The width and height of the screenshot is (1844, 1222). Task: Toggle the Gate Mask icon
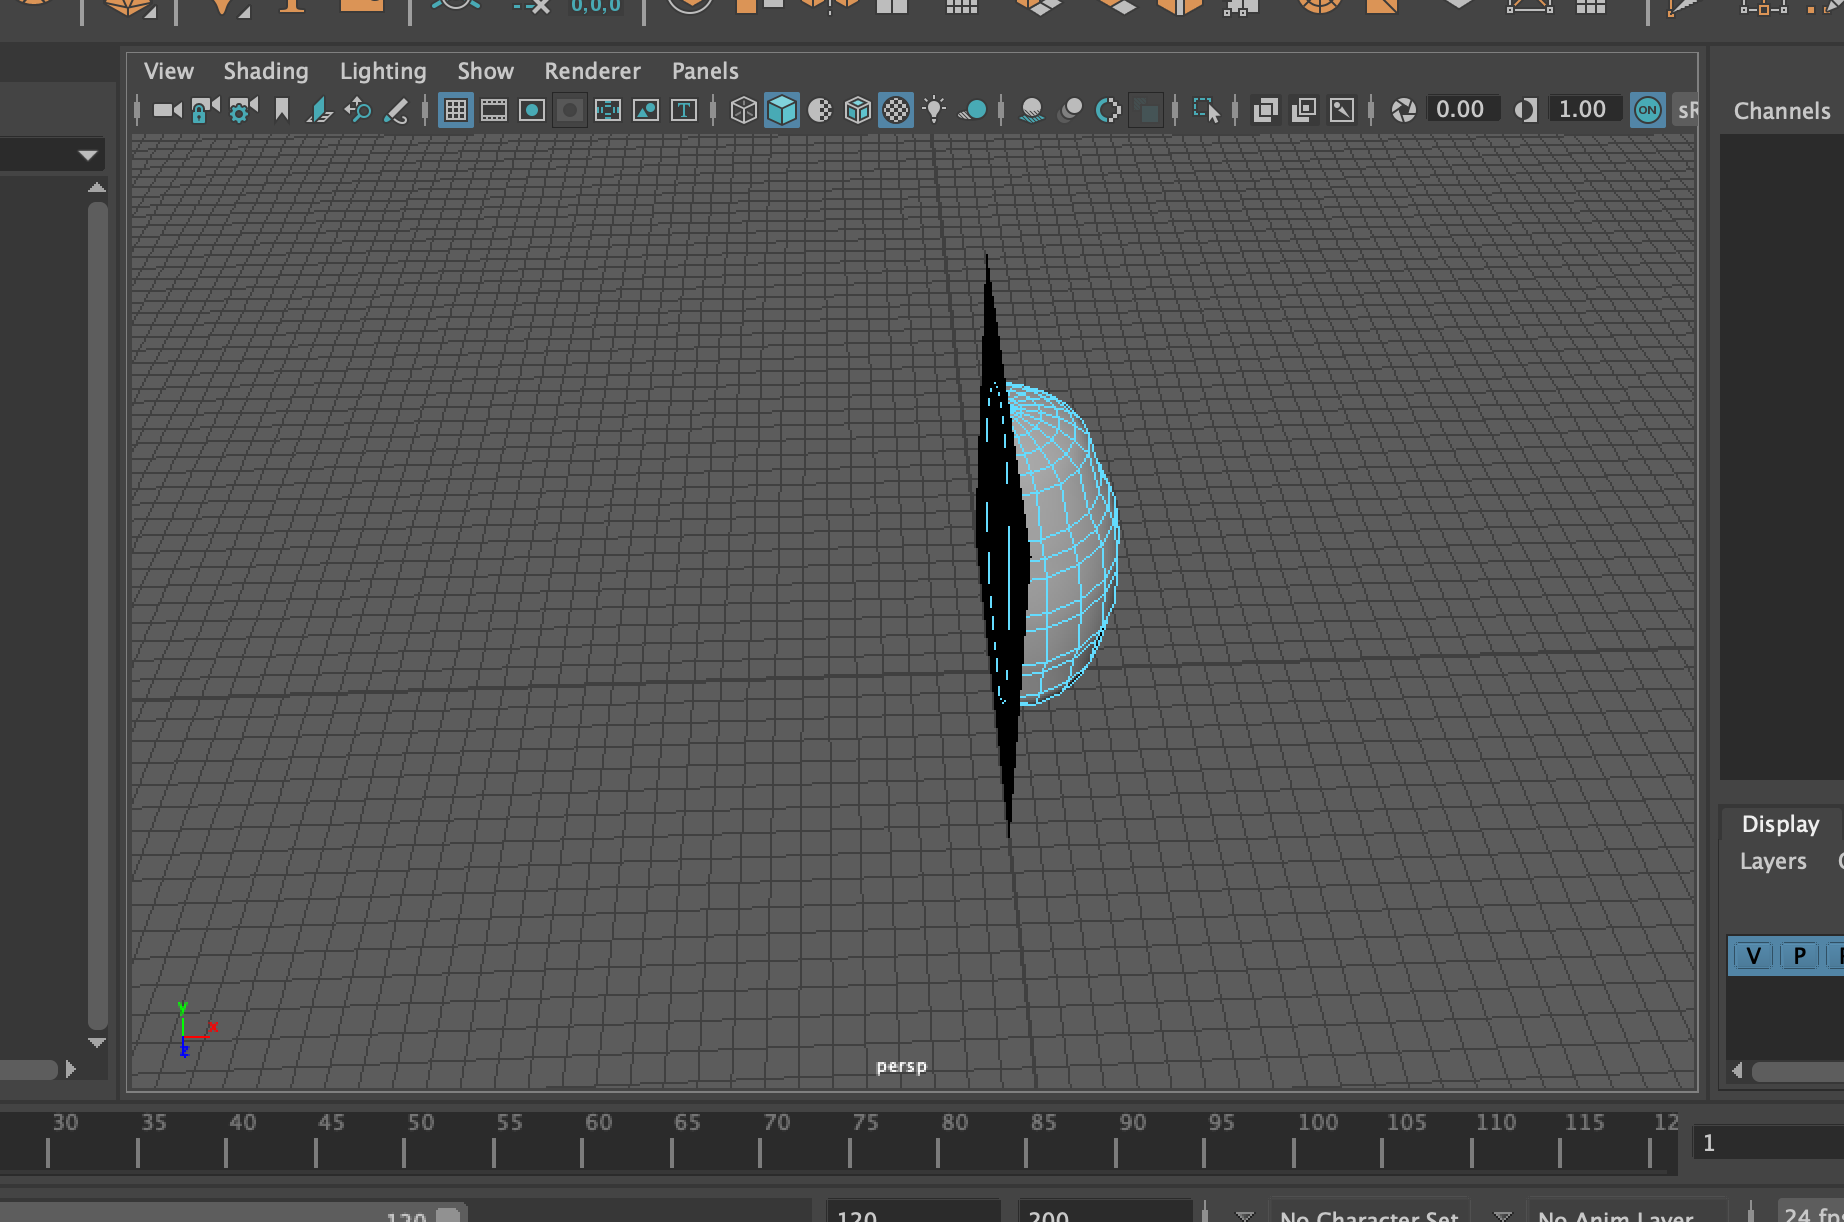(x=570, y=110)
